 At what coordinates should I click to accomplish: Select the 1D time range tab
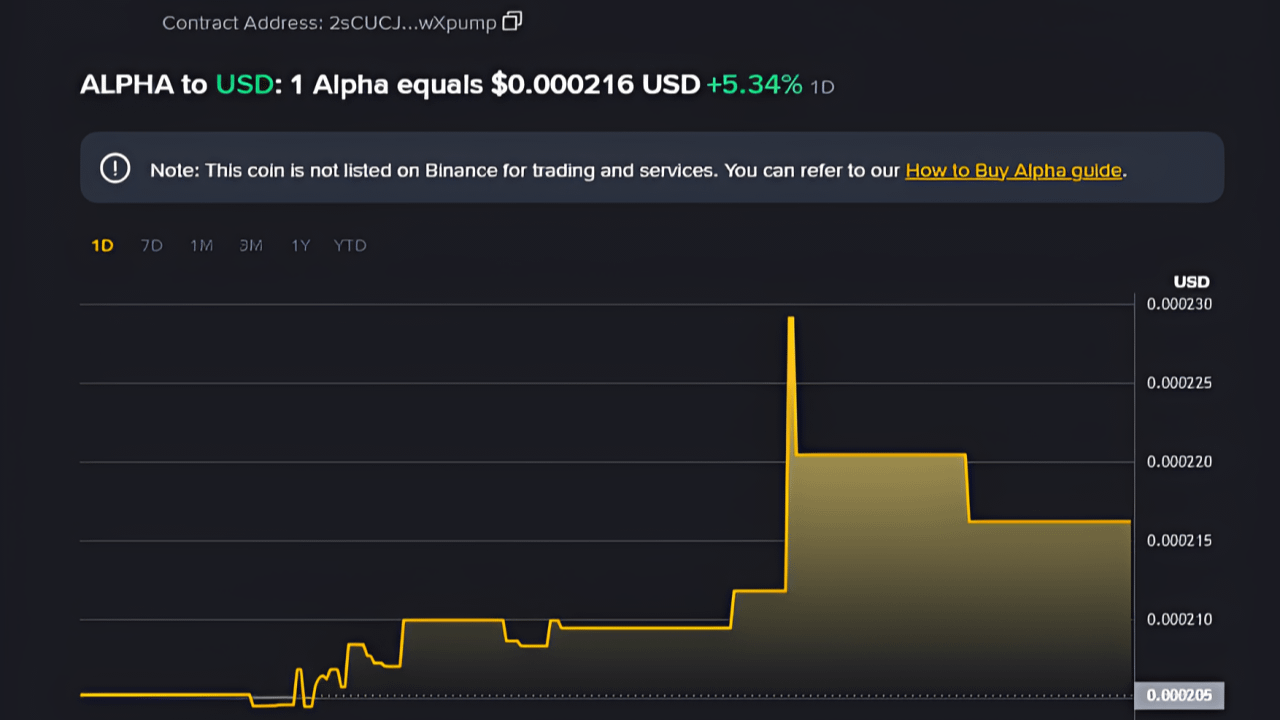pyautogui.click(x=102, y=245)
